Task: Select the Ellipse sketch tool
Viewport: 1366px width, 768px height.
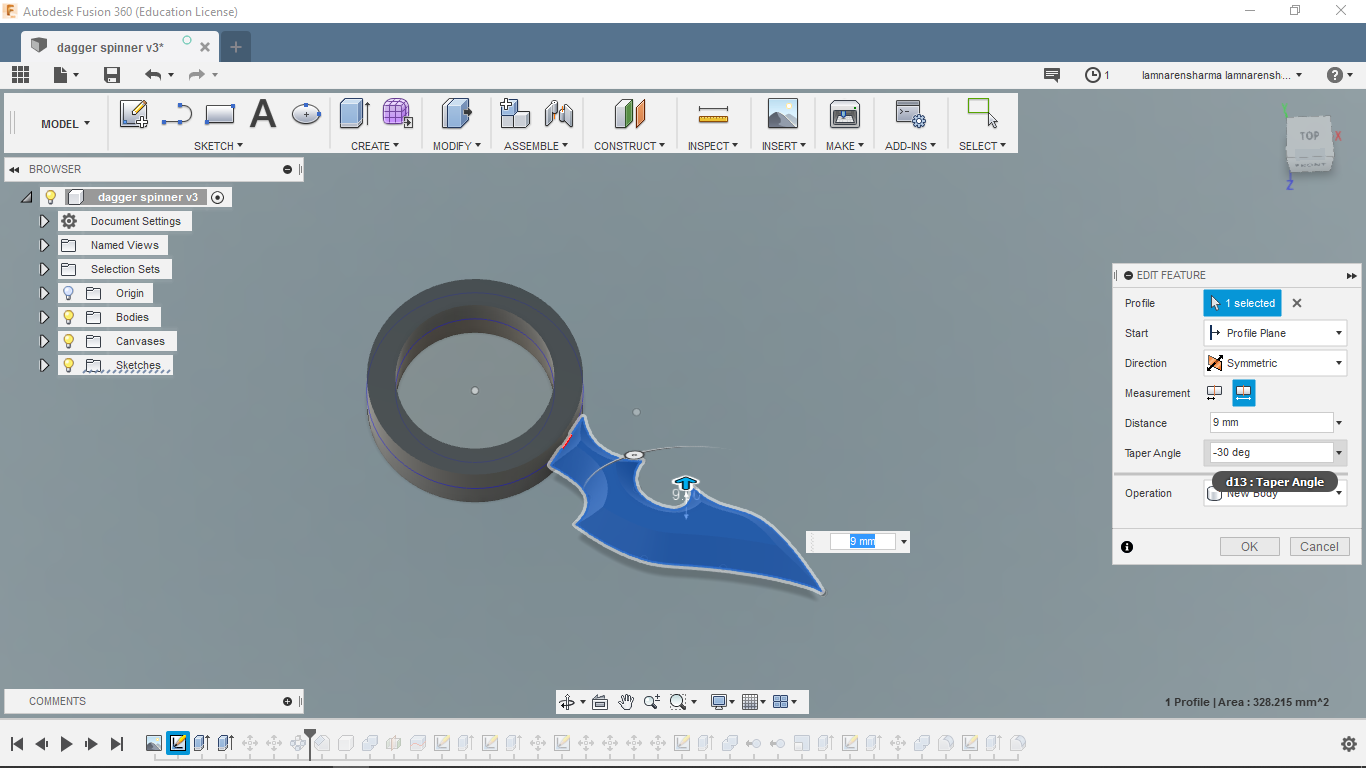Action: point(306,114)
